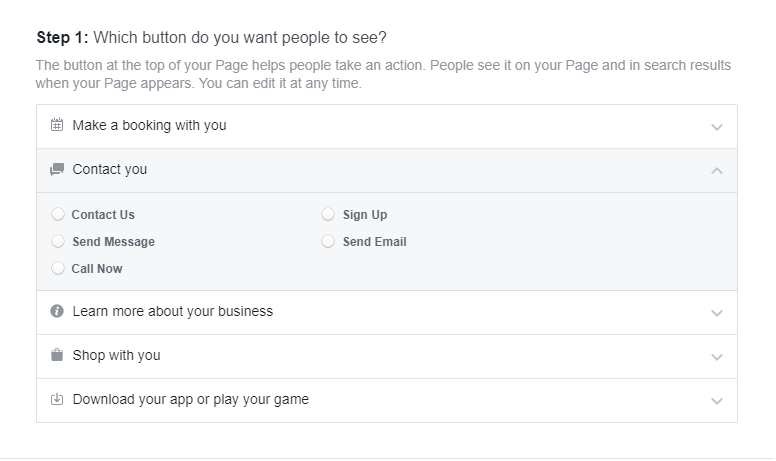
Task: Click the shopping bag icon beside Shop with you
Action: tap(57, 355)
